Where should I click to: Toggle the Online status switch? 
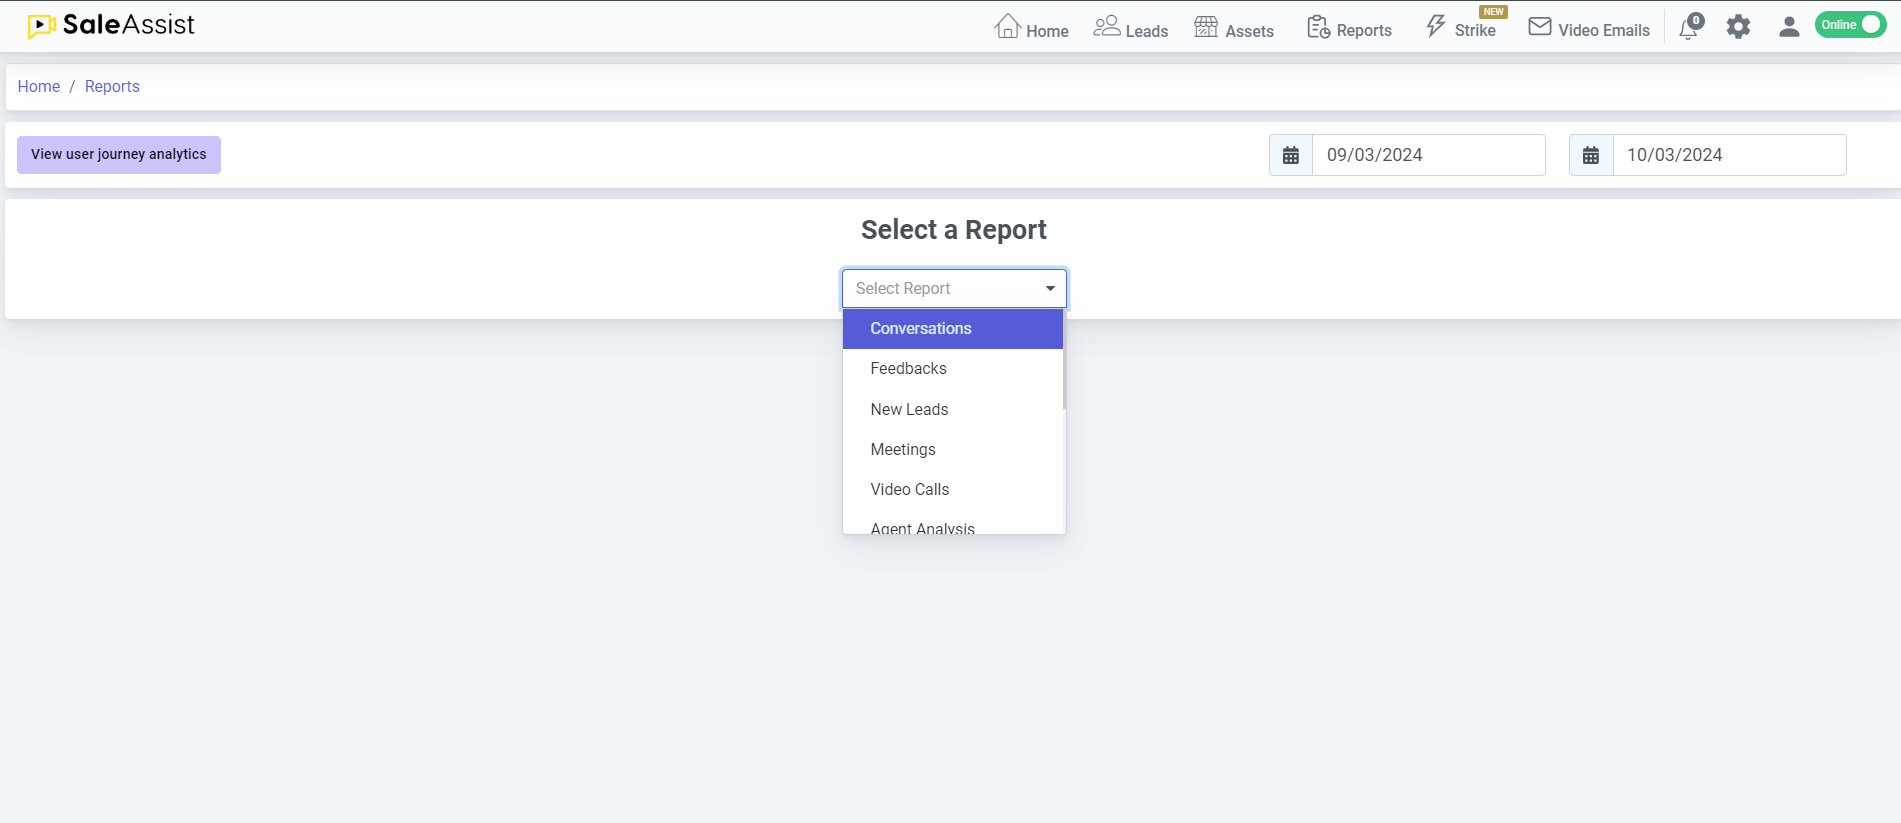1851,25
